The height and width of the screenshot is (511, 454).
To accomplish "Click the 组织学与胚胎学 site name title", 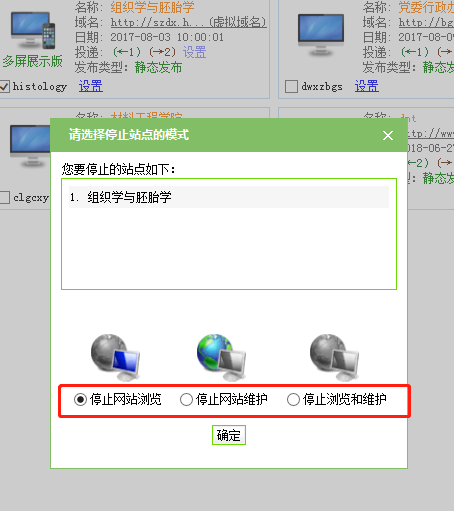I will (152, 7).
